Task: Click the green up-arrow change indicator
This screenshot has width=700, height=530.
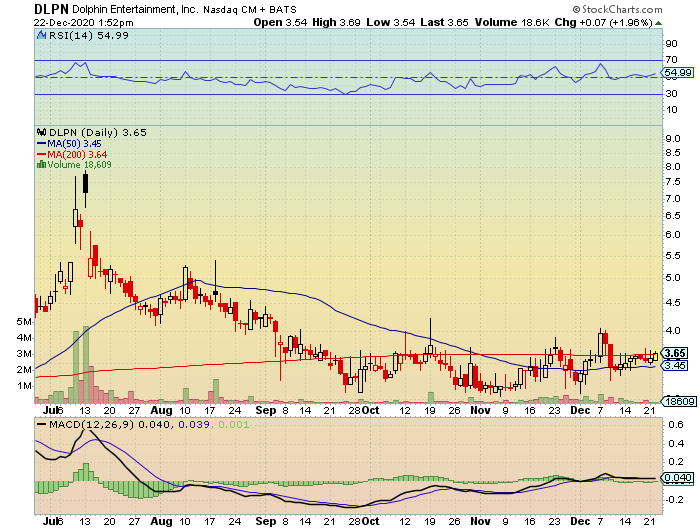Action: click(658, 23)
